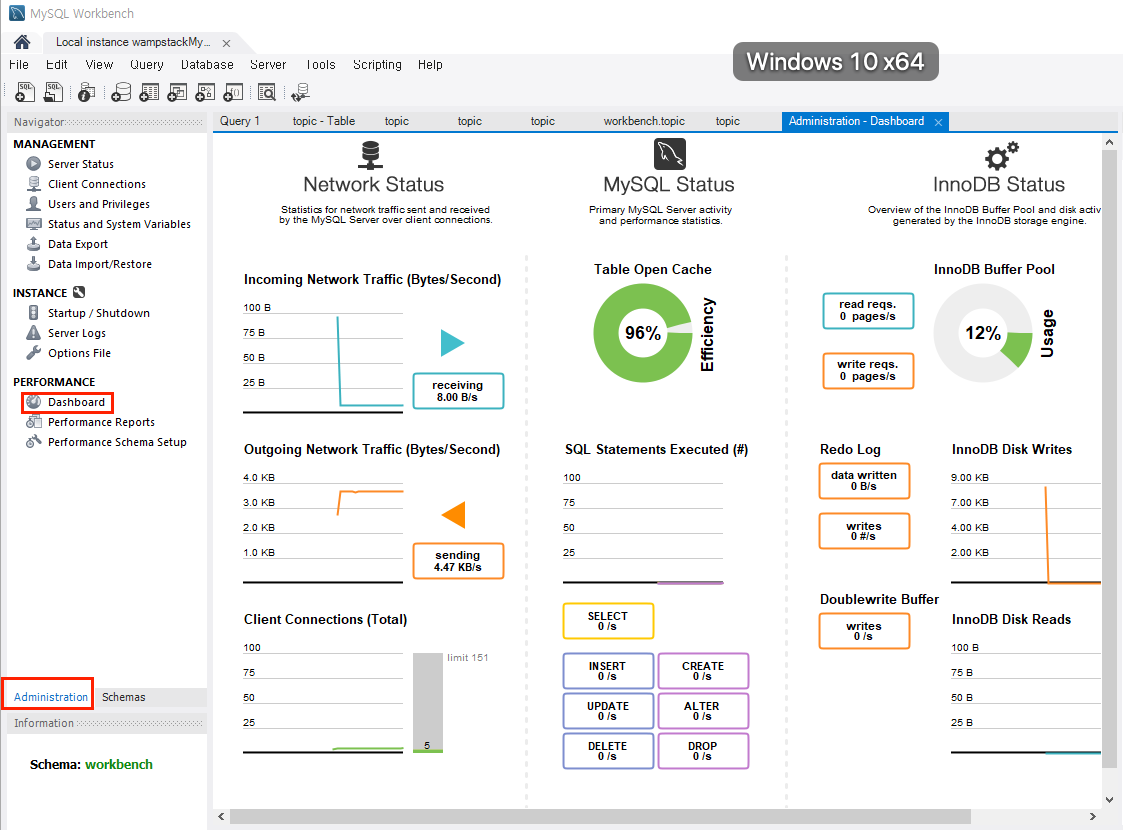Click the INSERT 0 /s statistic box

click(608, 671)
